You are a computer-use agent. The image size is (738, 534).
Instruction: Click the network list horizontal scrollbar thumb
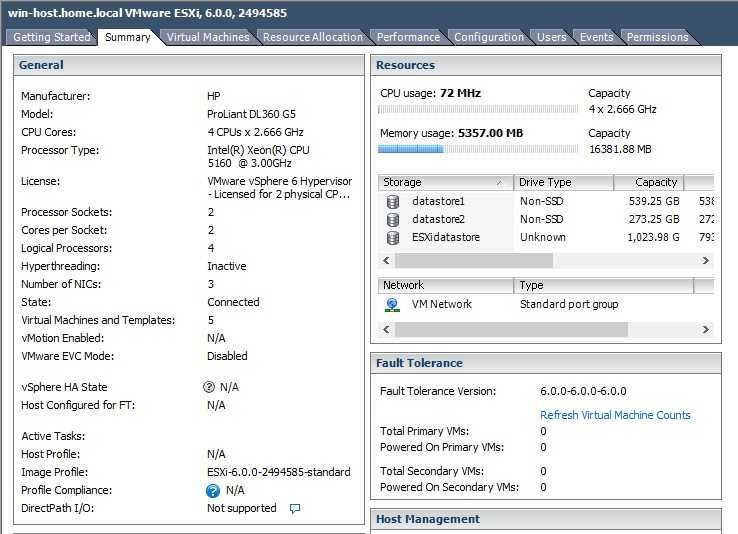[511, 329]
